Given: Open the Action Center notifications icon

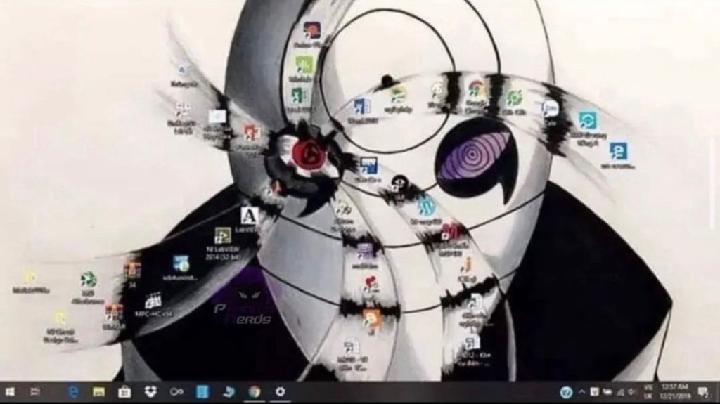Looking at the screenshot, I should click(x=703, y=392).
